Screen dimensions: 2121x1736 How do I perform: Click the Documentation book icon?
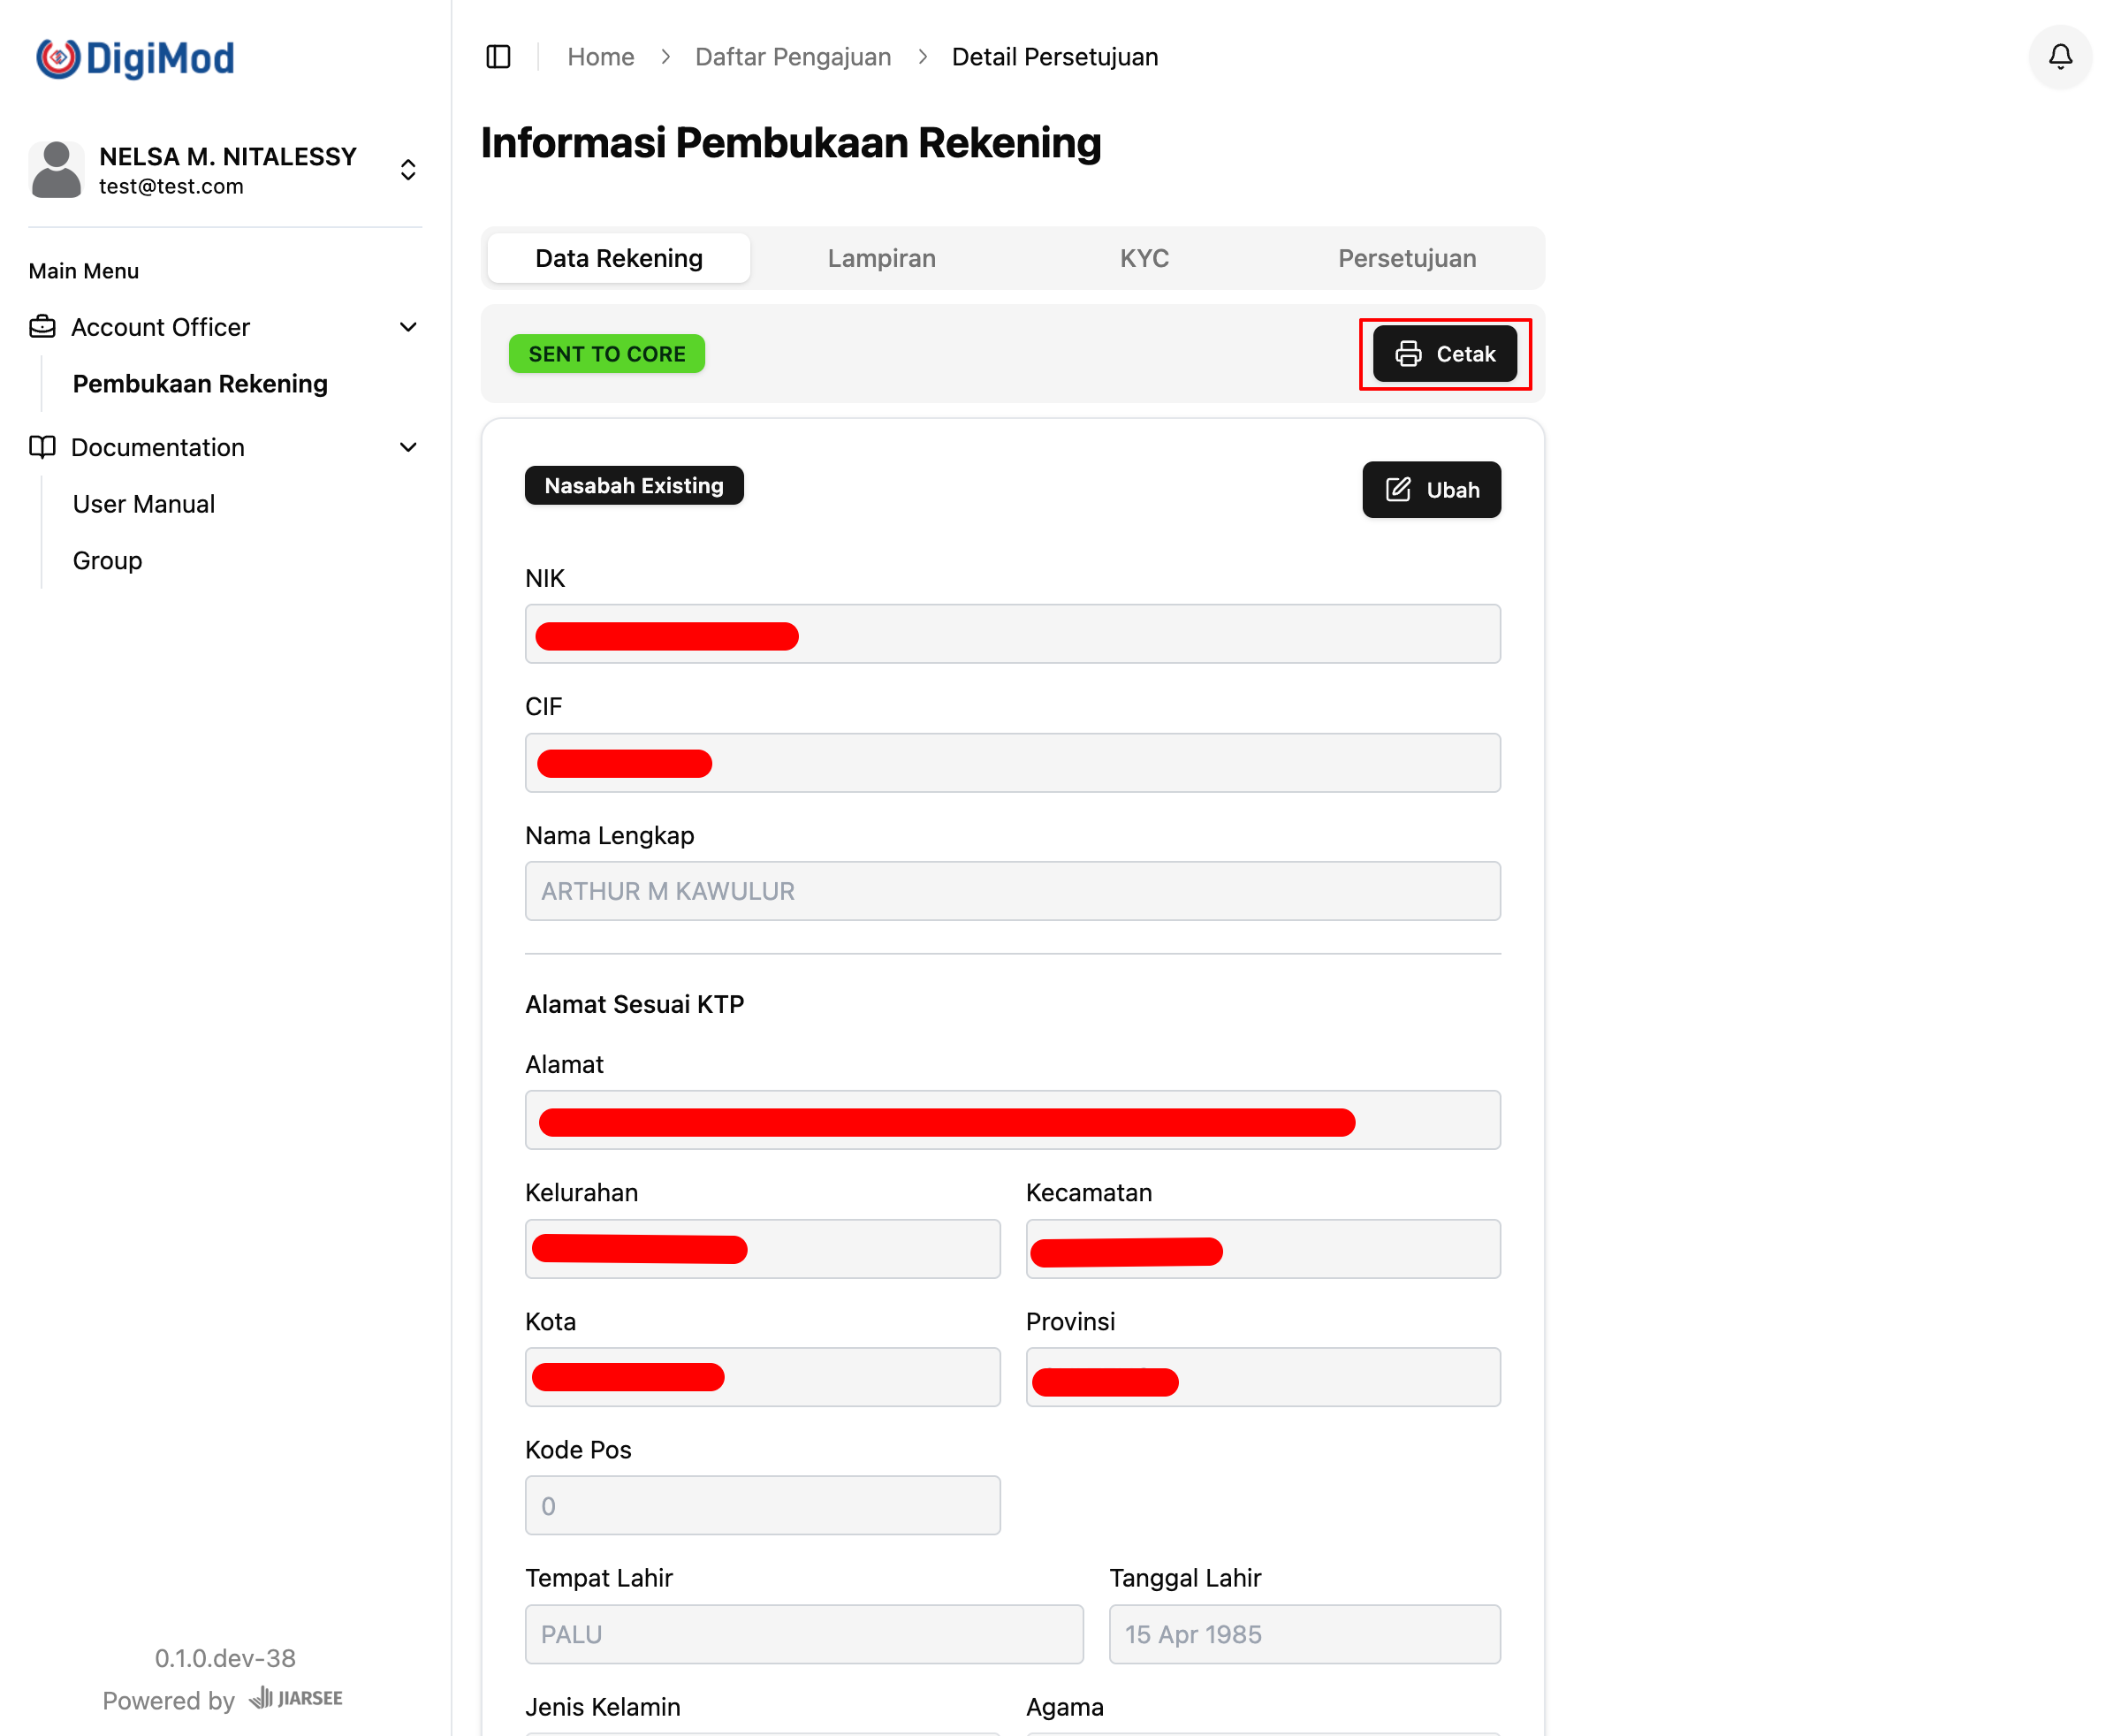(x=42, y=447)
